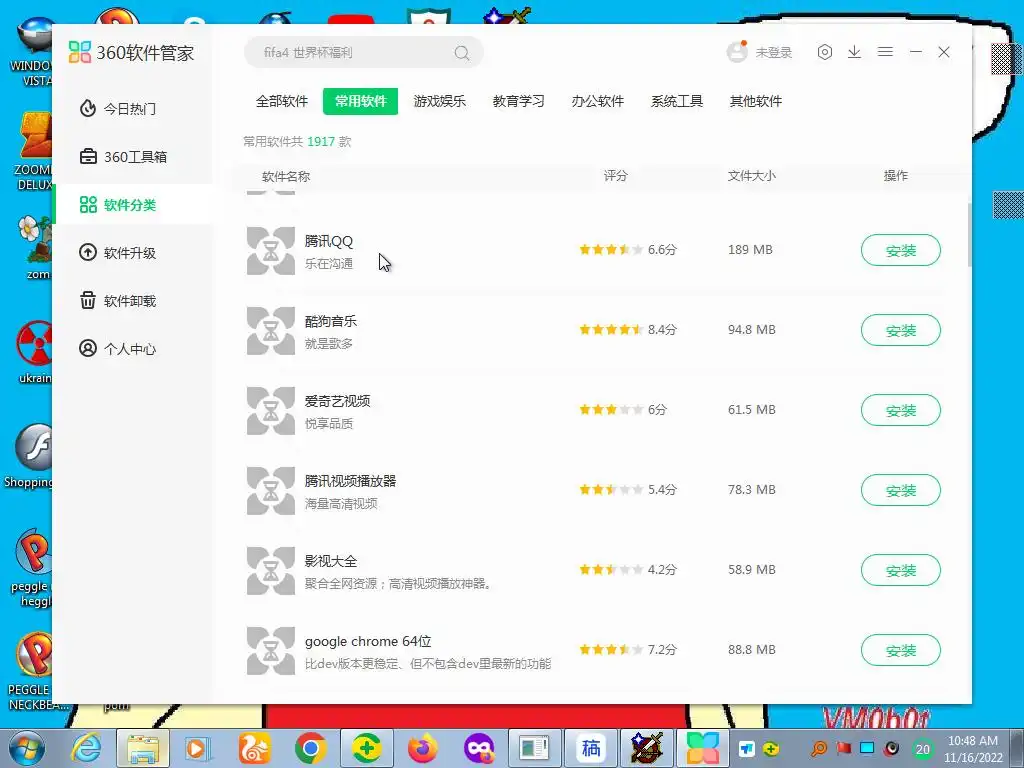Switch to the 常用软件 tab
Viewport: 1024px width, 768px height.
point(360,101)
